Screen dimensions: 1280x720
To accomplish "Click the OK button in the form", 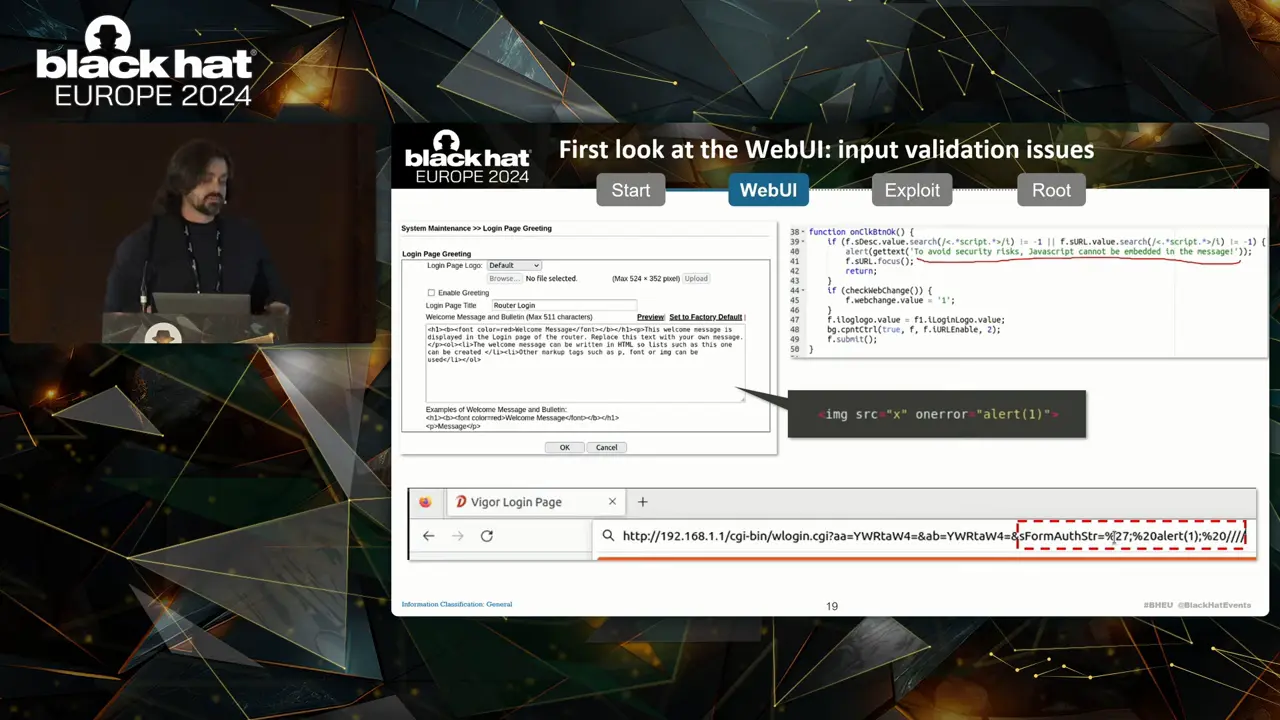I will pos(564,447).
